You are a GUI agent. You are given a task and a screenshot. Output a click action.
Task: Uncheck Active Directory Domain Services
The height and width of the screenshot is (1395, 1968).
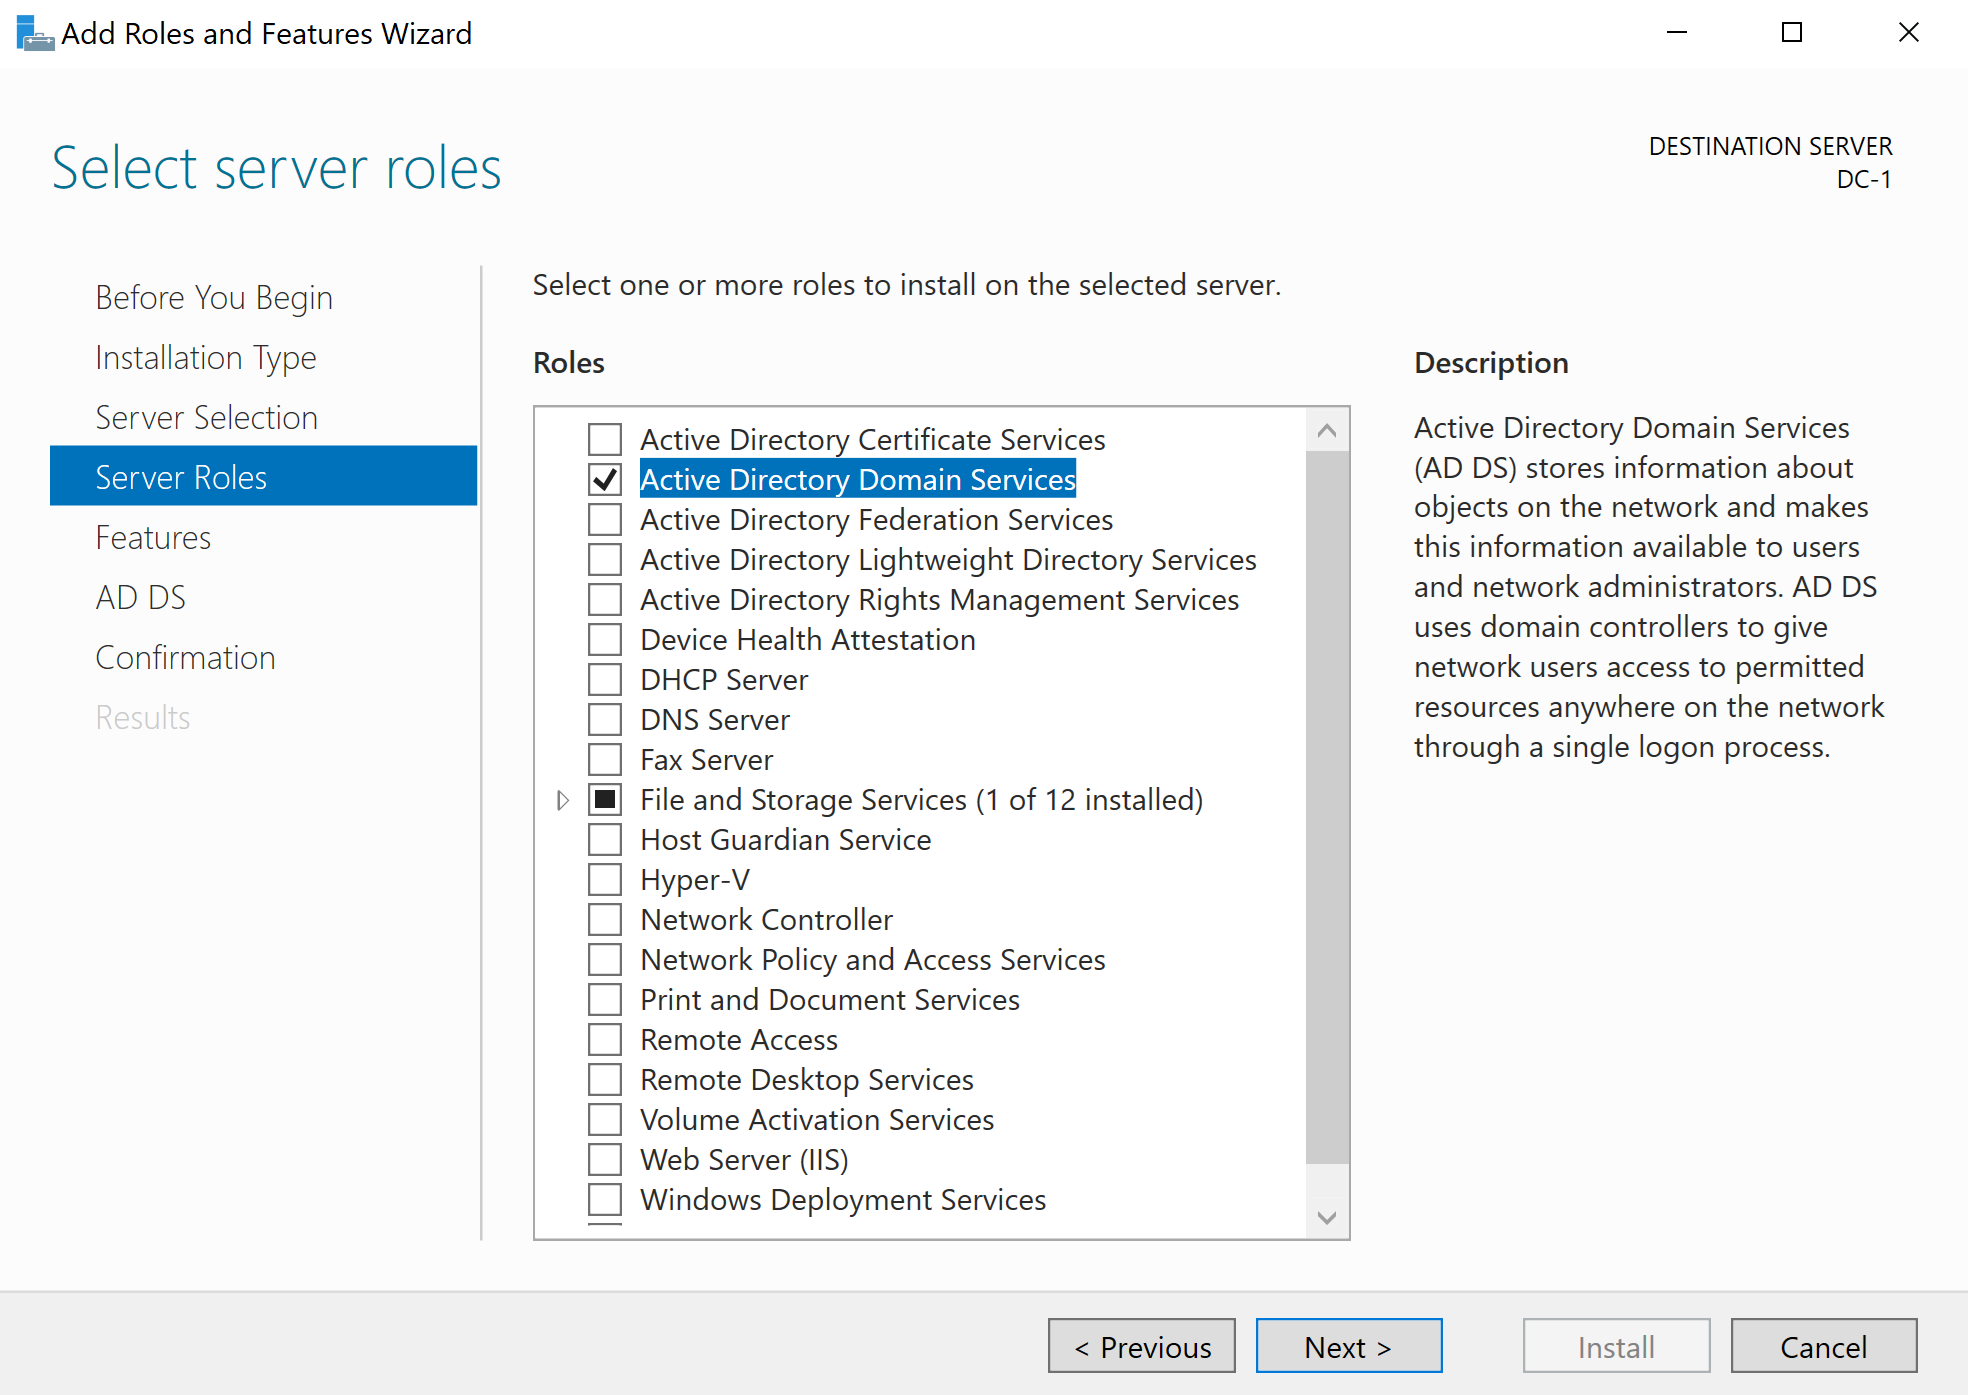click(605, 480)
